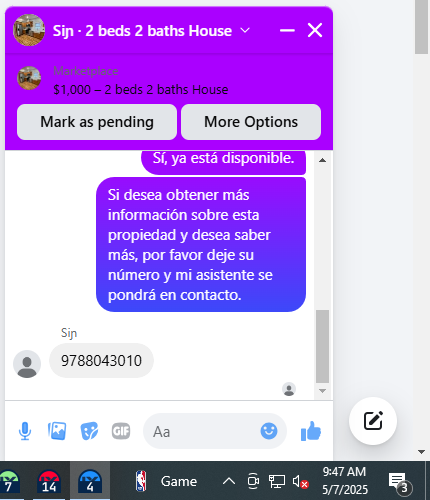Image resolution: width=430 pixels, height=500 pixels.
Task: Click the message text field Aa
Action: [203, 431]
